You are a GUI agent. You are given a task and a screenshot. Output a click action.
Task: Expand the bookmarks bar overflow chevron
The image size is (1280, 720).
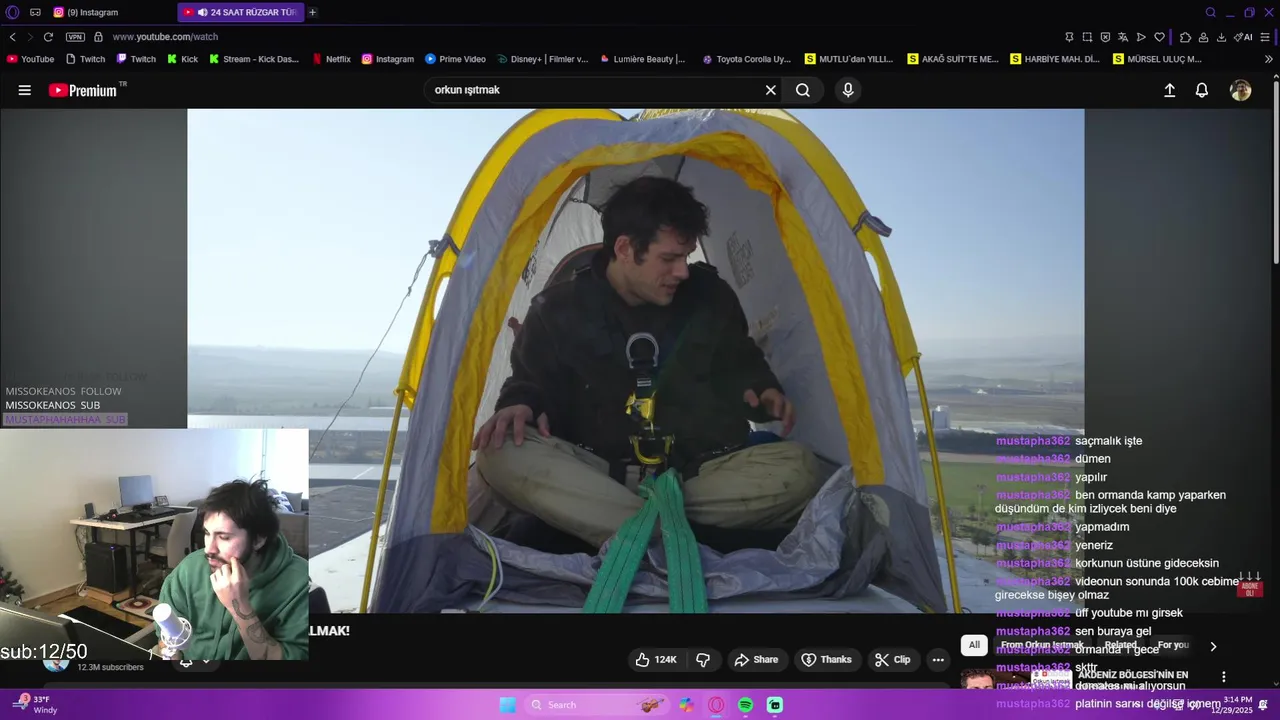[x=1269, y=59]
